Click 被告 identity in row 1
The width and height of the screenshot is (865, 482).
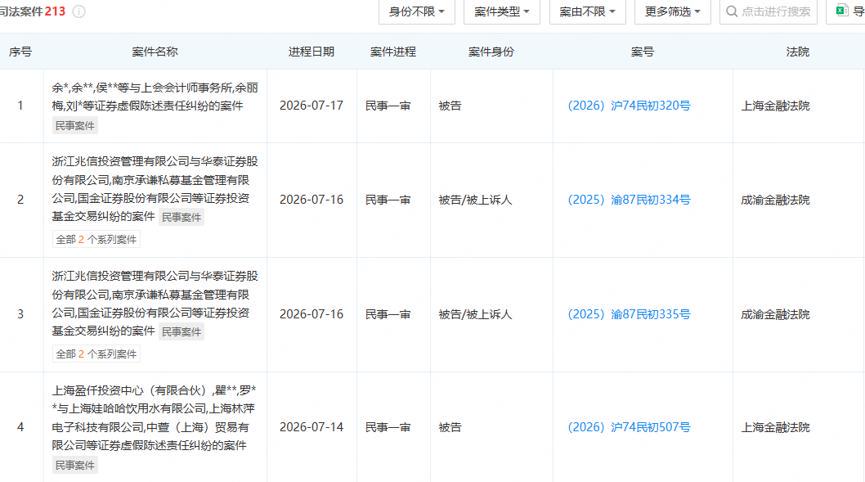(450, 105)
